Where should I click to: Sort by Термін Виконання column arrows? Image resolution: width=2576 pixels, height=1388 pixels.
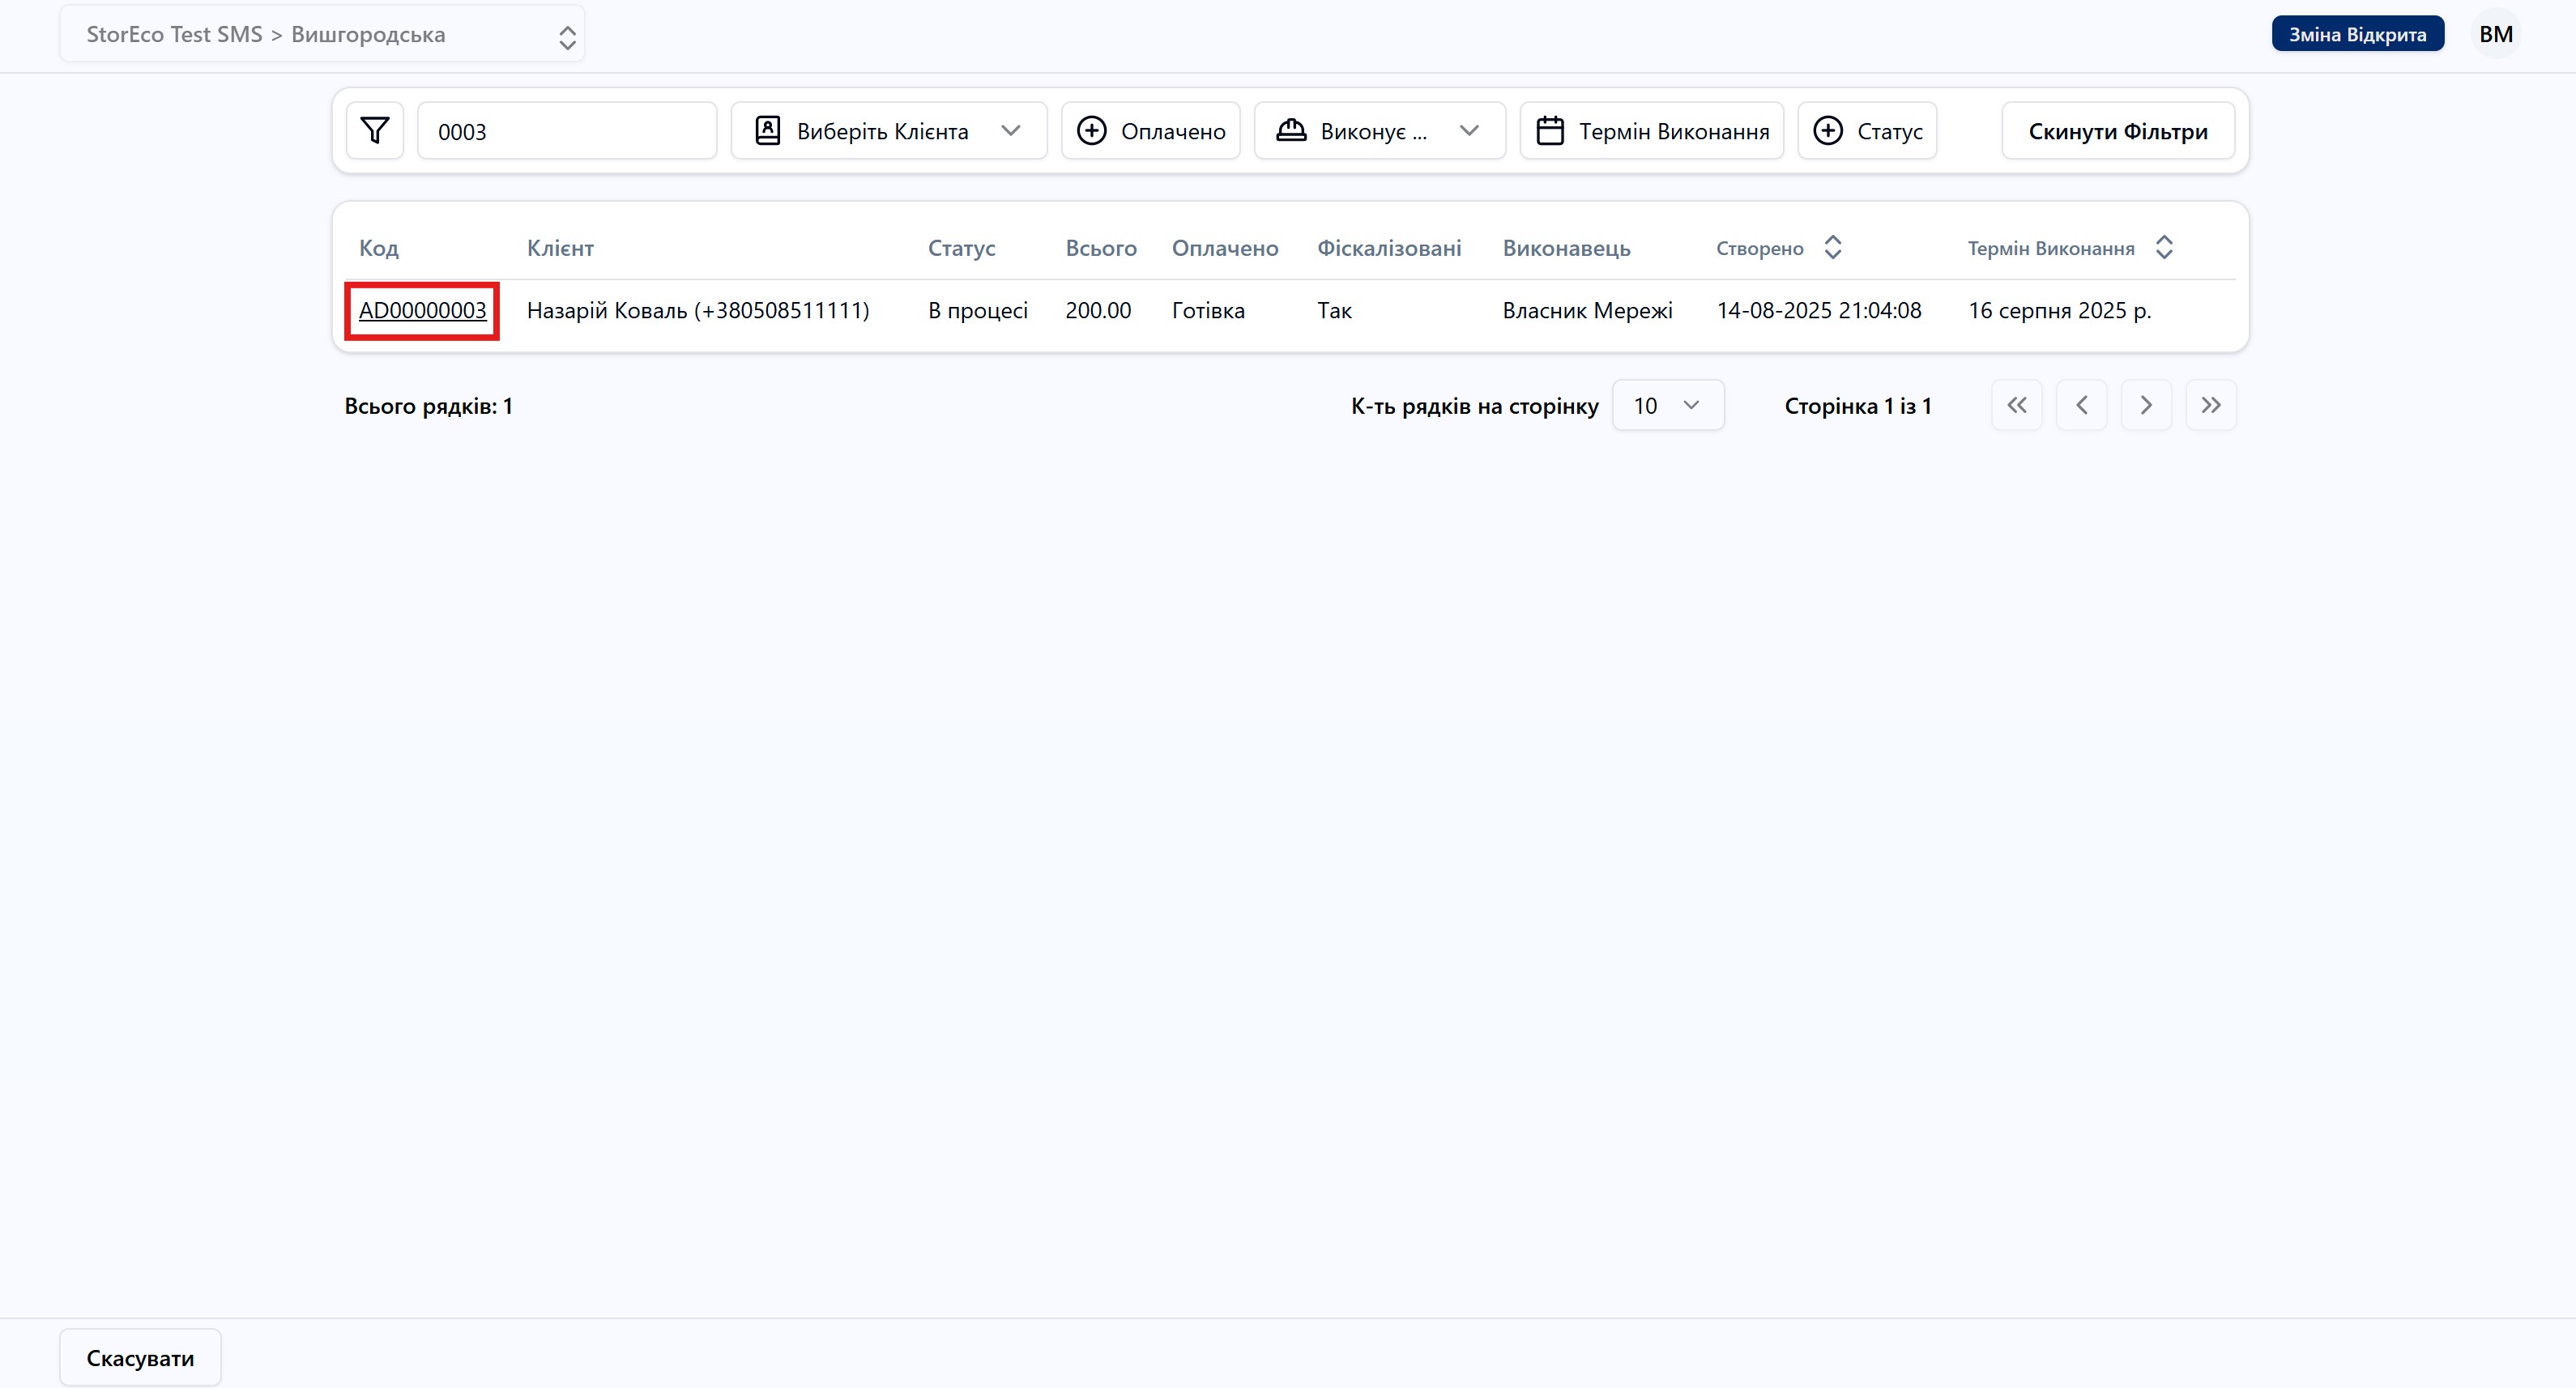point(2164,248)
